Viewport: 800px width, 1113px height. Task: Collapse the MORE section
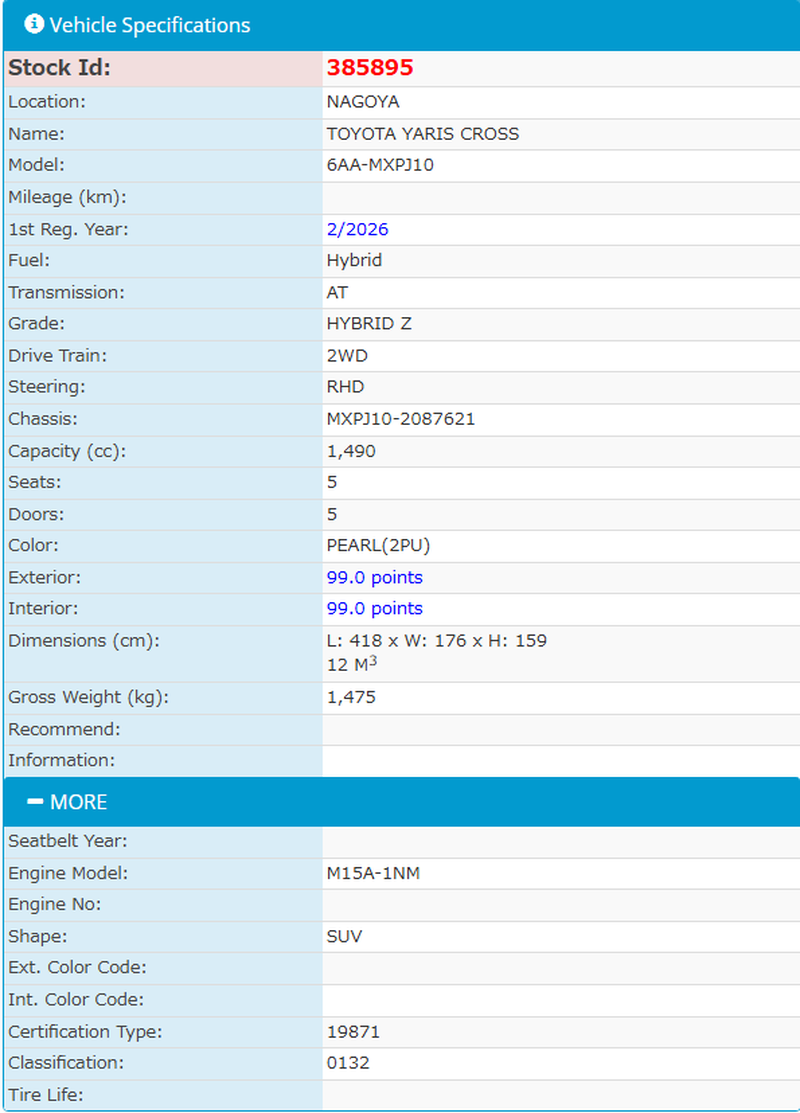[x=402, y=802]
